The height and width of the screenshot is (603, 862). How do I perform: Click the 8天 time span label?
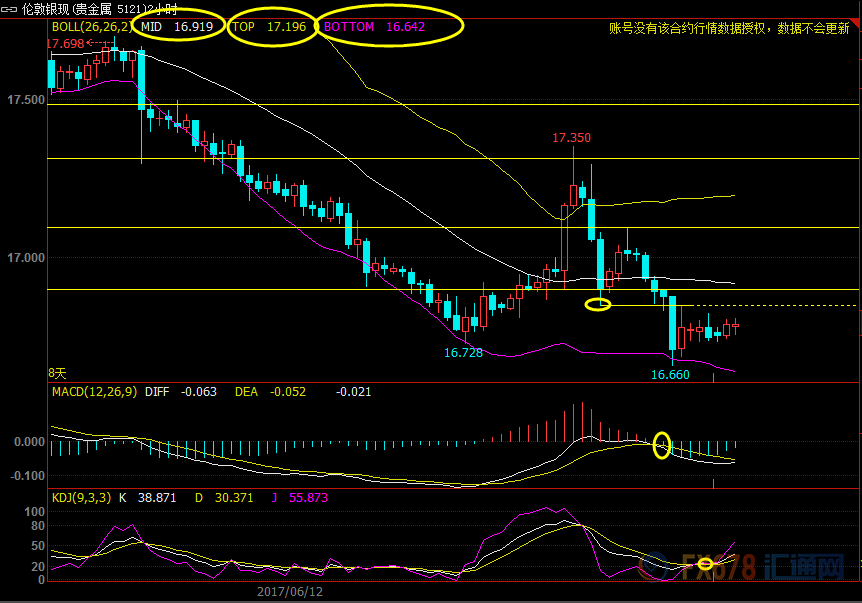57,374
